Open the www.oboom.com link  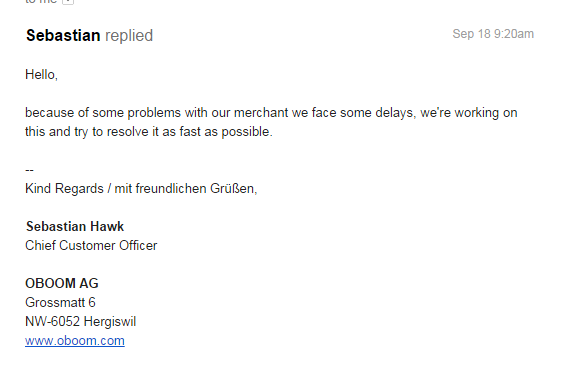click(75, 340)
